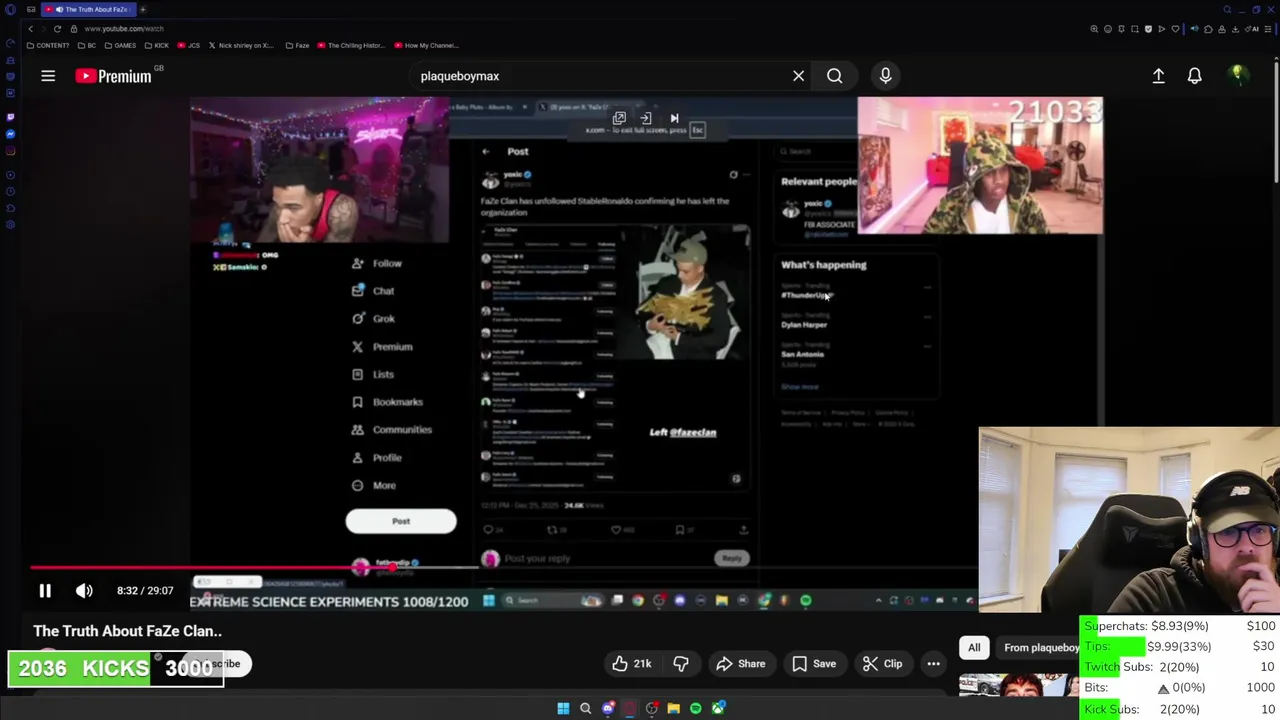Click the Subscribe button under the video
This screenshot has height=720, width=1280.
[x=217, y=664]
